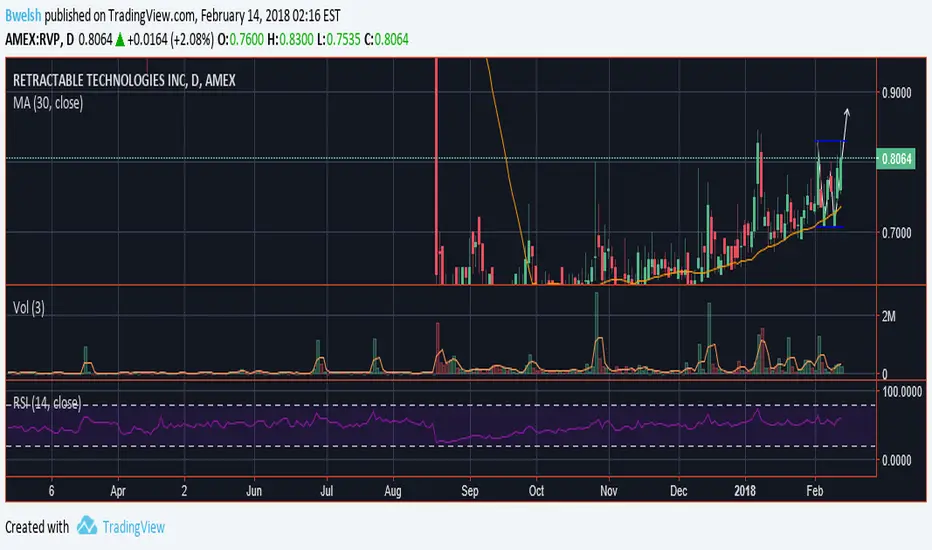The image size is (932, 550).
Task: Select the Feb label on time axis
Action: tap(815, 491)
